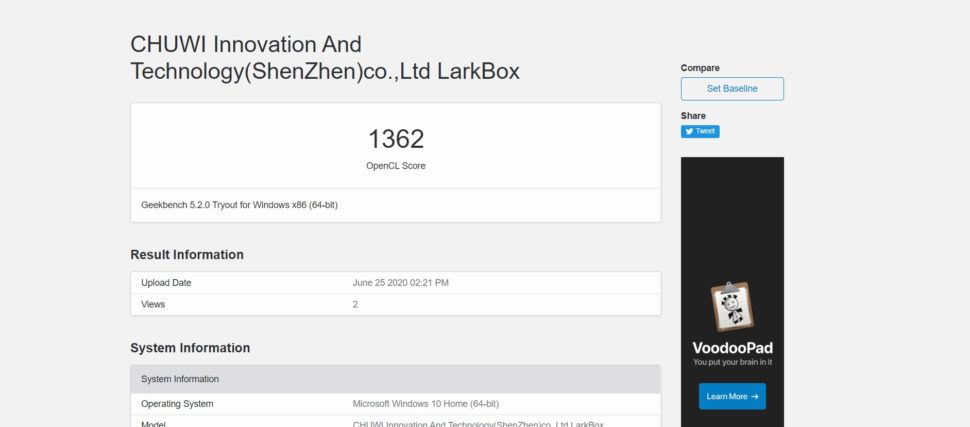Image resolution: width=970 pixels, height=427 pixels.
Task: Select Microsoft Windows 10 Home (64-bit) value
Action: [426, 404]
